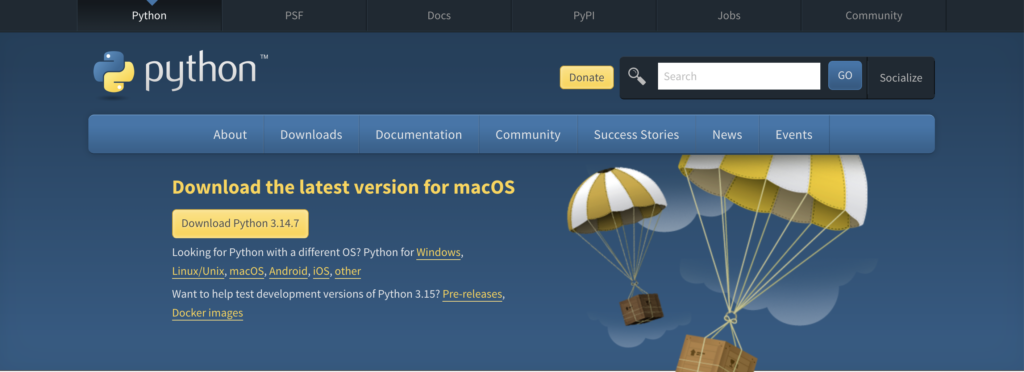Screen dimensions: 1024x372
Task: Follow the iOS link
Action: [321, 271]
